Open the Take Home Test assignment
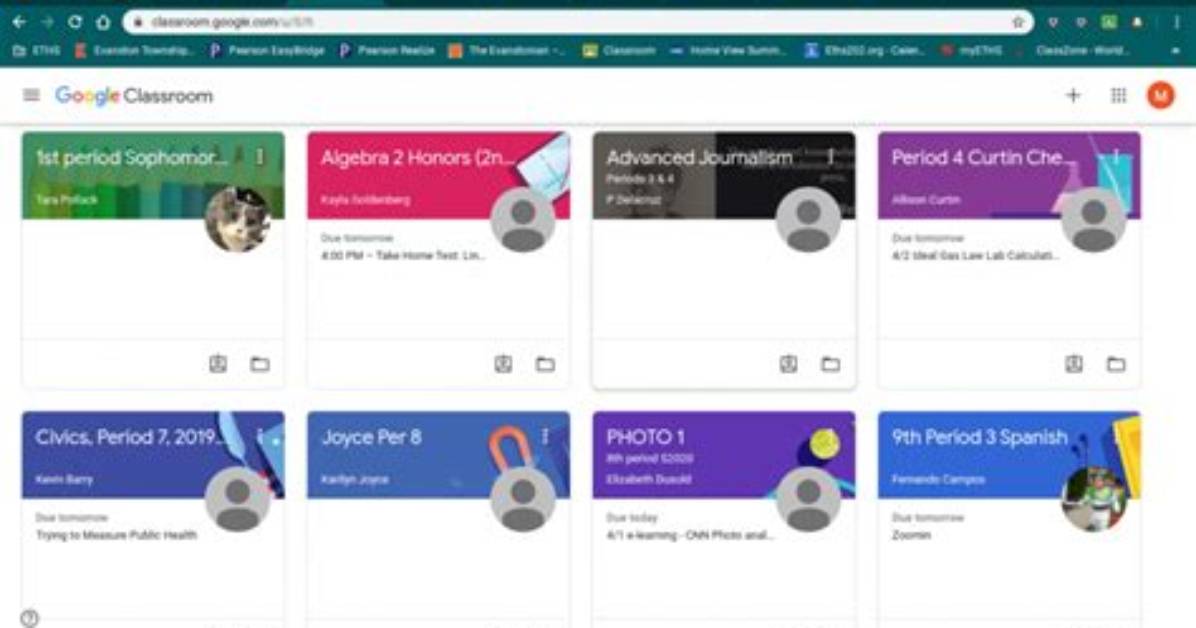Viewport: 1196px width, 628px height. 403,255
